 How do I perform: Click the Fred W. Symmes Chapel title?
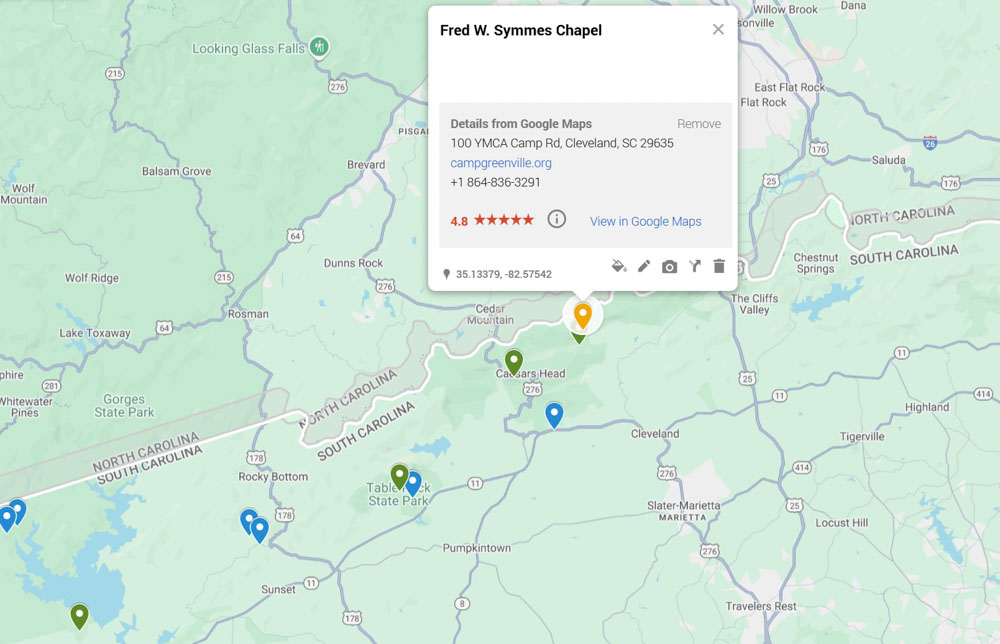tap(521, 31)
